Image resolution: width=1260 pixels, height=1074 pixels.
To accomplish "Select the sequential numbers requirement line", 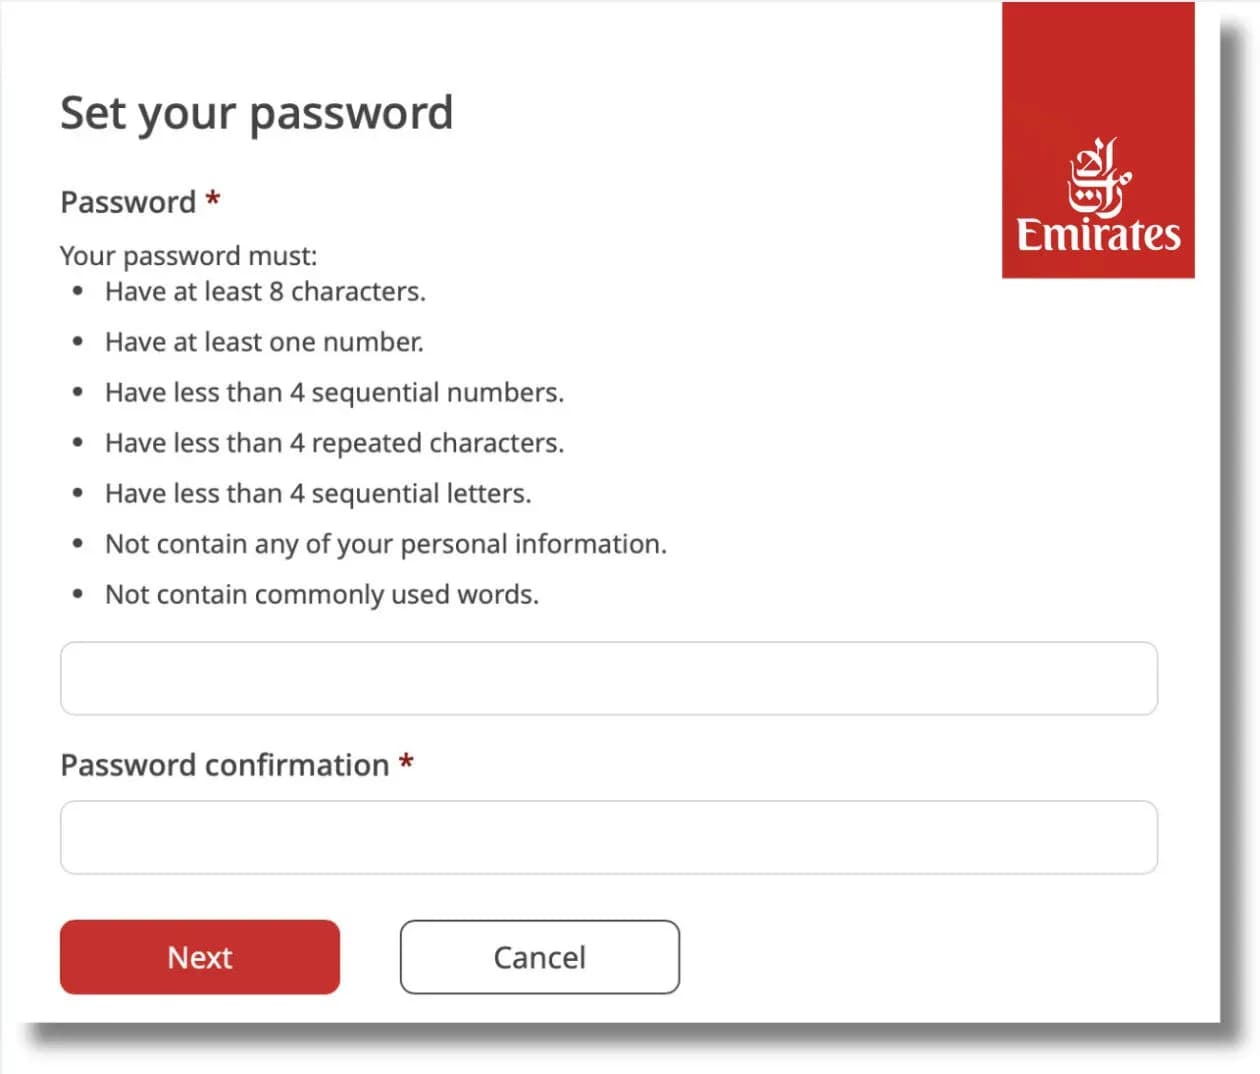I will click(x=334, y=392).
